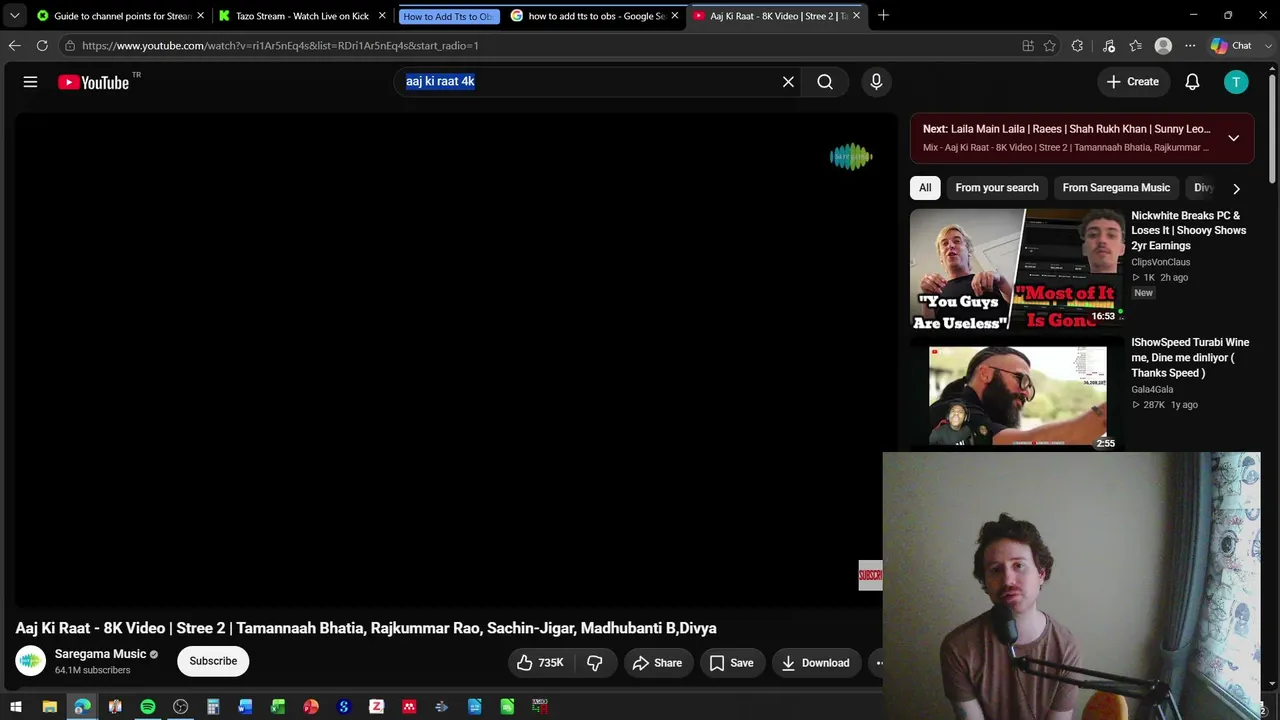Screen dimensions: 1280x720
Task: Open browser extensions puzzle icon
Action: tap(1077, 45)
